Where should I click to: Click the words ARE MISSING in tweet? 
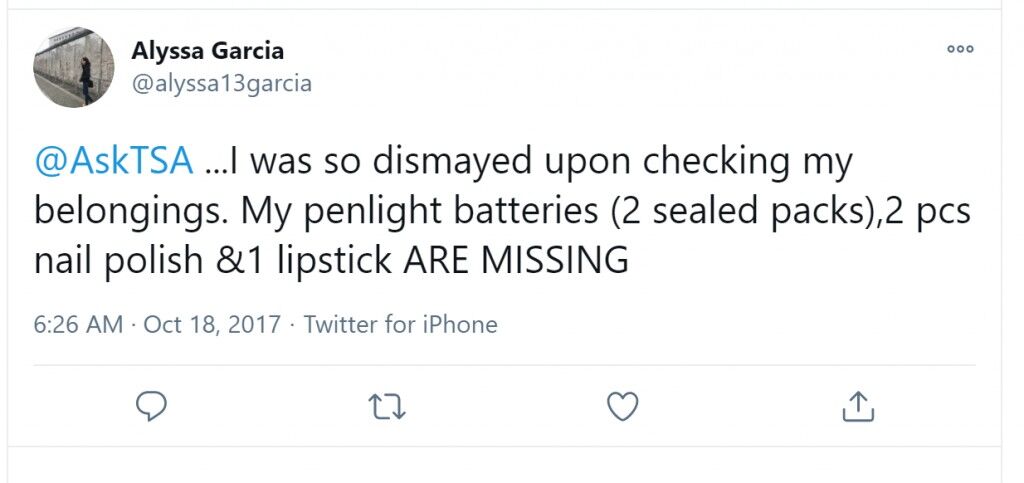515,260
